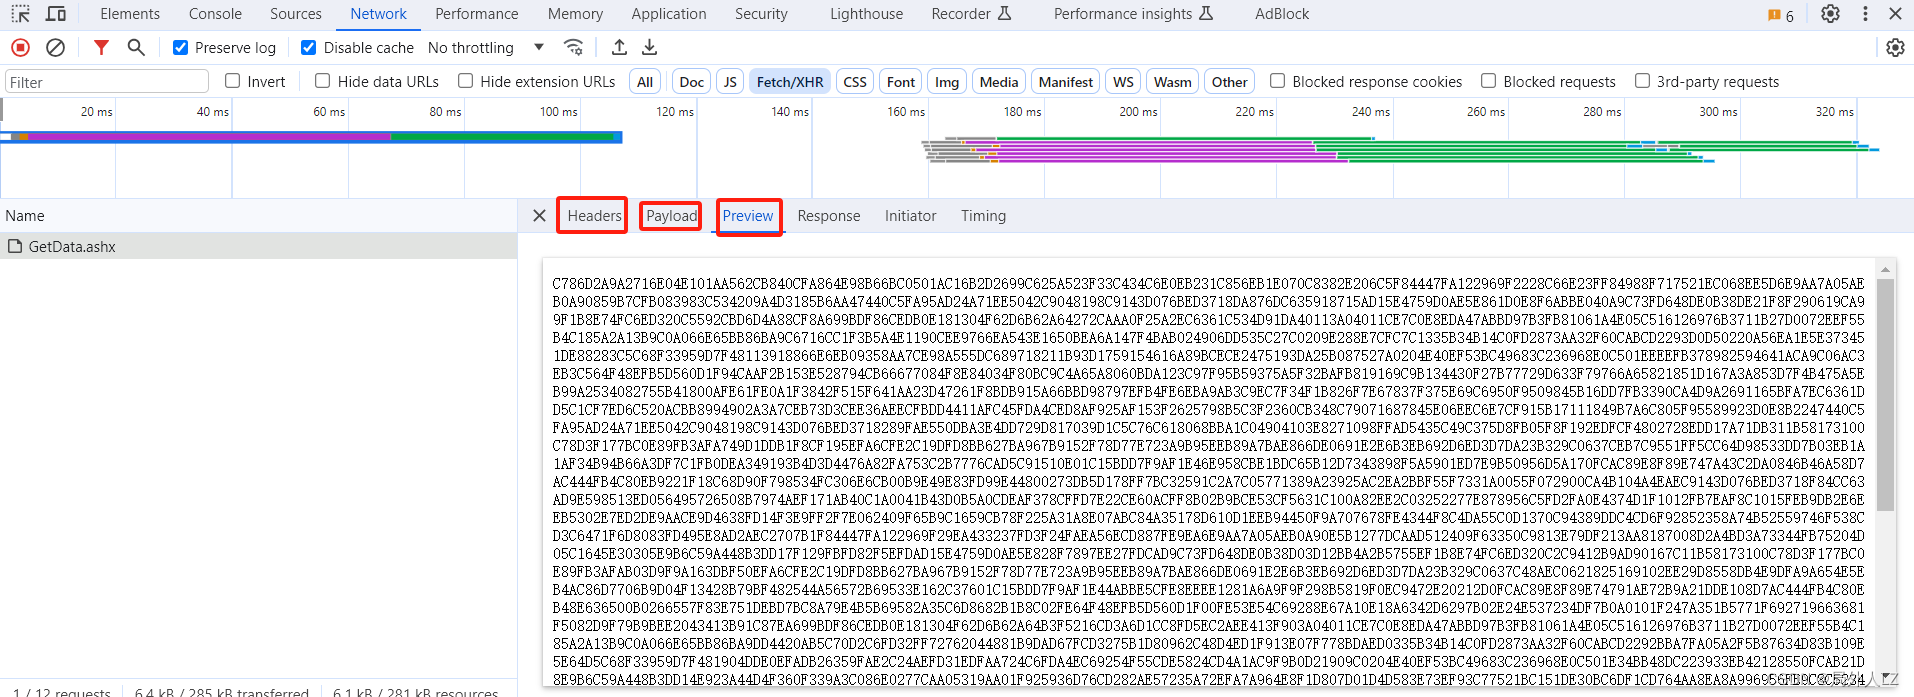Open the Memory panel
The image size is (1914, 697).
575,14
